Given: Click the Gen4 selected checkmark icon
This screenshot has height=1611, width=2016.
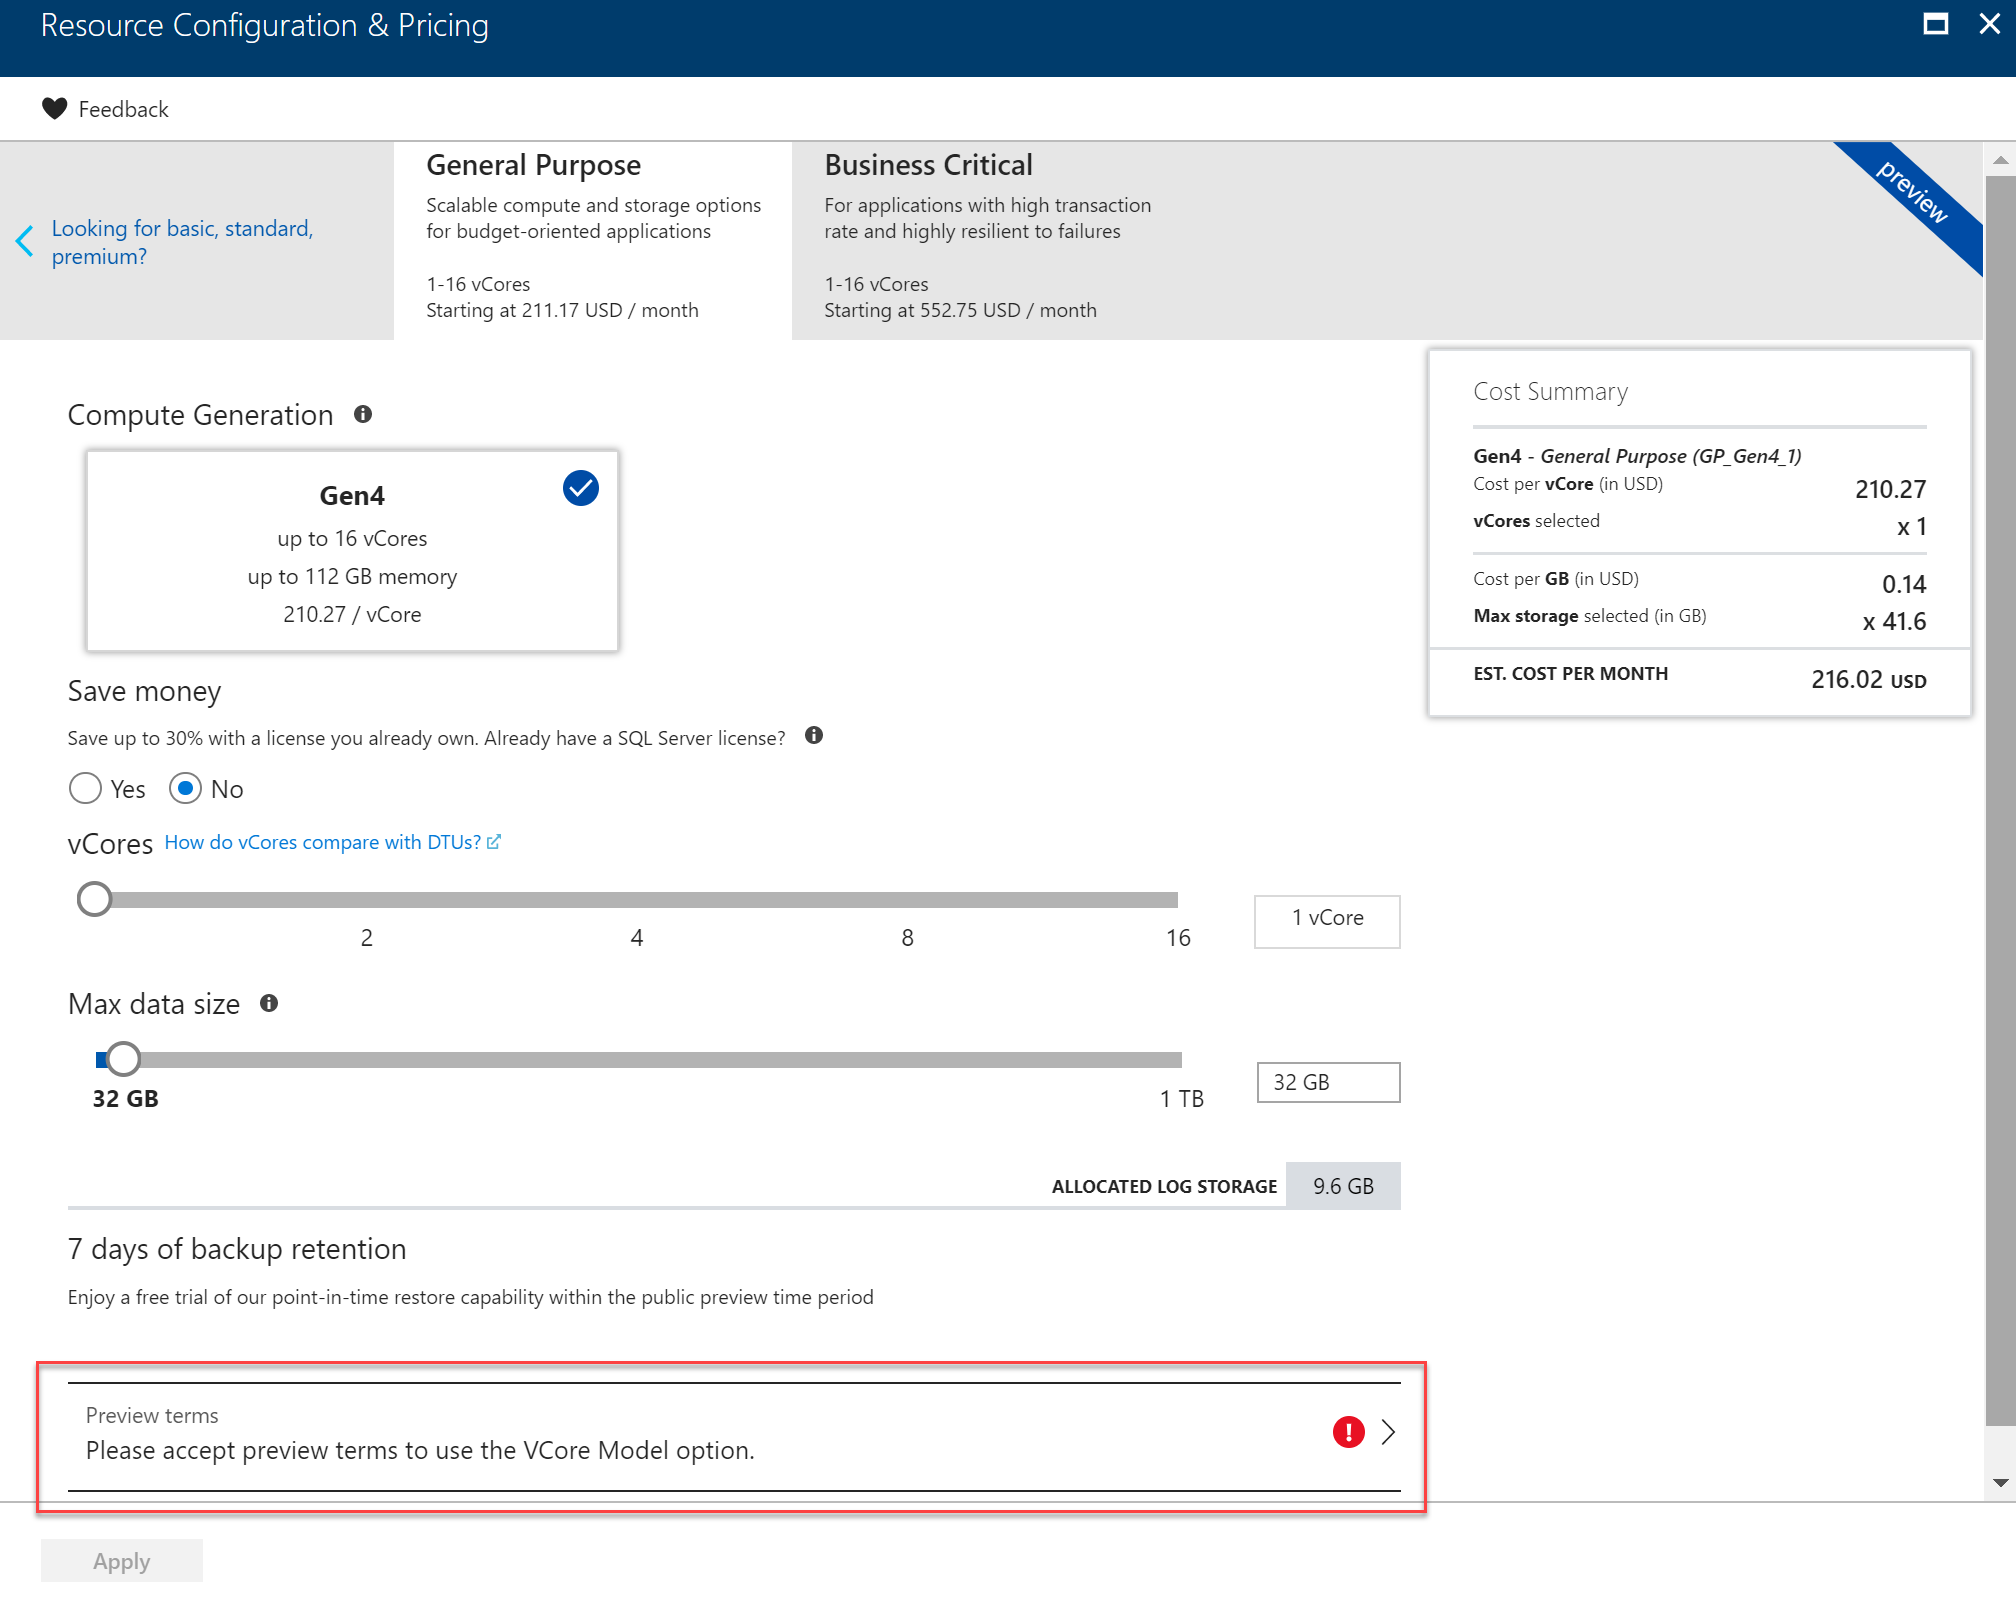Looking at the screenshot, I should [580, 488].
